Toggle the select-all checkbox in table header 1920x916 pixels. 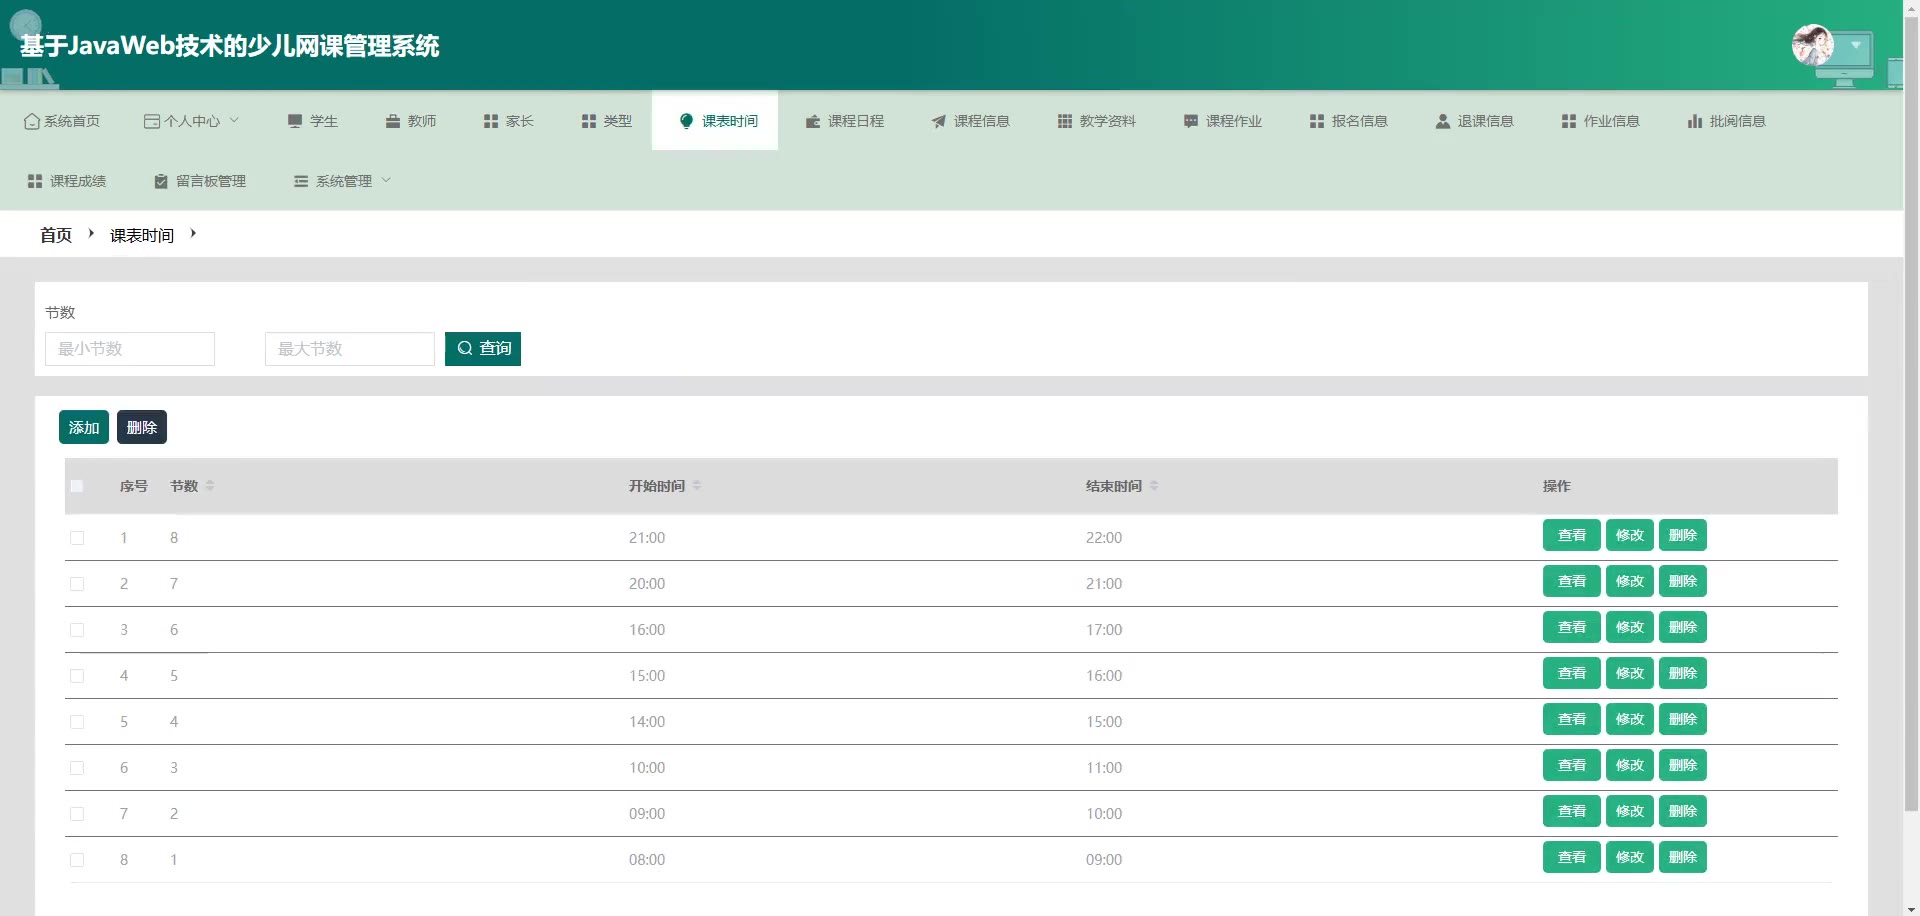click(77, 486)
